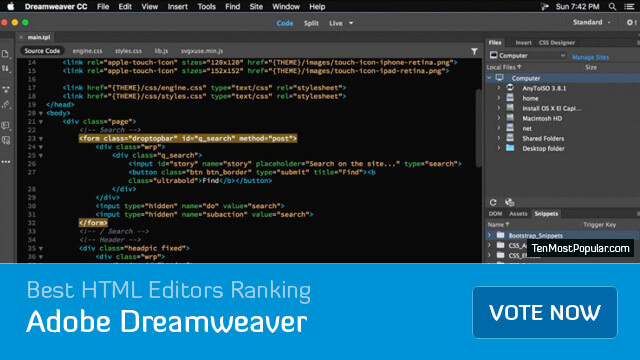Viewport: 640px width, 360px height.
Task: Click the Macintosh HD drive icon
Action: 510,118
